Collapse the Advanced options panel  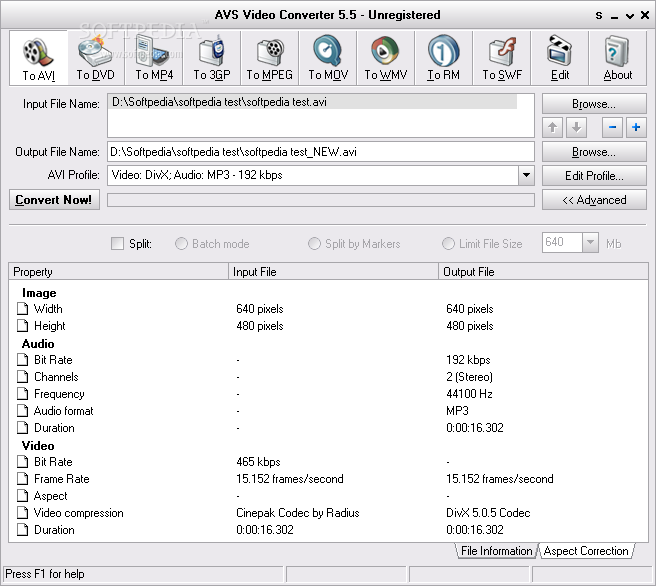pyautogui.click(x=594, y=200)
